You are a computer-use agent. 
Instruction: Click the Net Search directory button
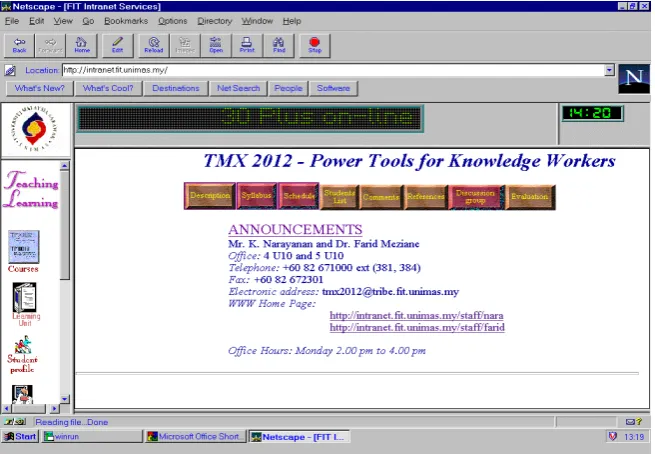(x=238, y=89)
